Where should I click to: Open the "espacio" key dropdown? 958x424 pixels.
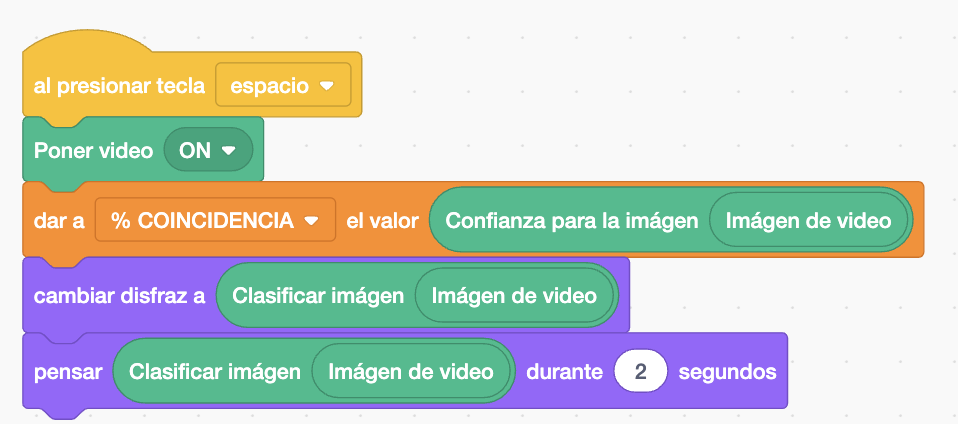(283, 86)
